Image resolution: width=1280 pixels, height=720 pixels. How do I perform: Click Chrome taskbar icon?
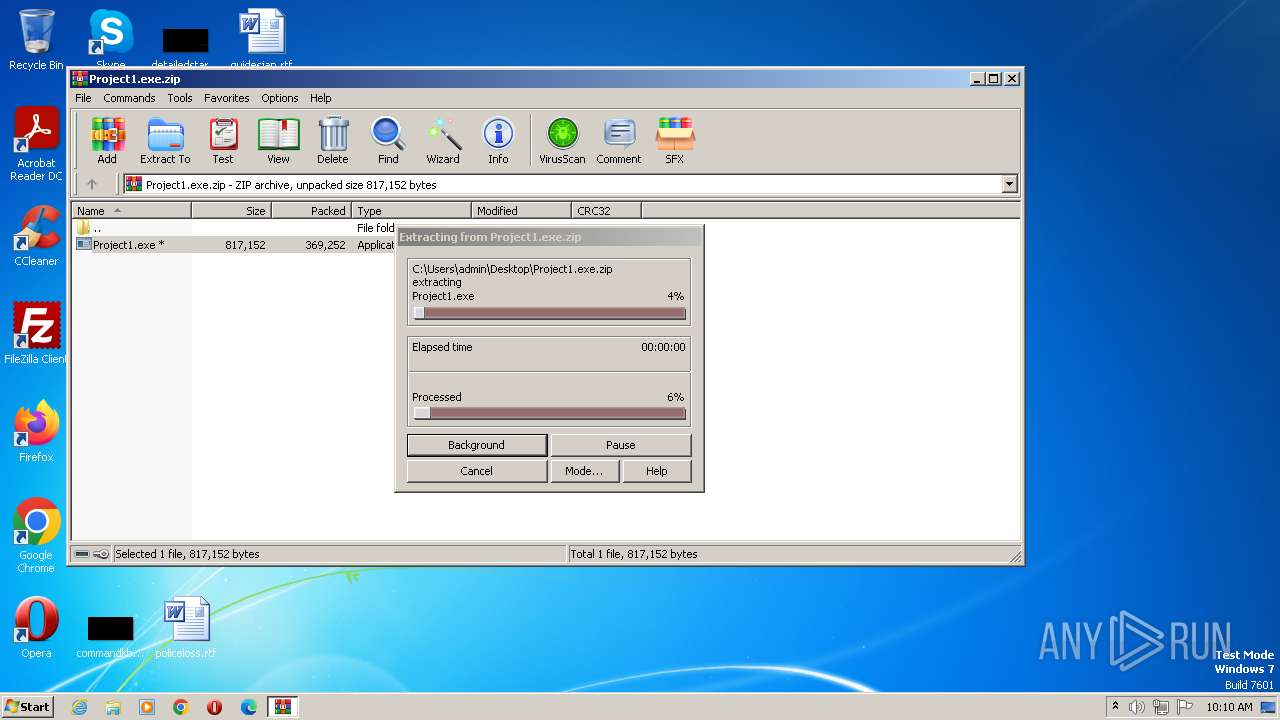point(180,707)
